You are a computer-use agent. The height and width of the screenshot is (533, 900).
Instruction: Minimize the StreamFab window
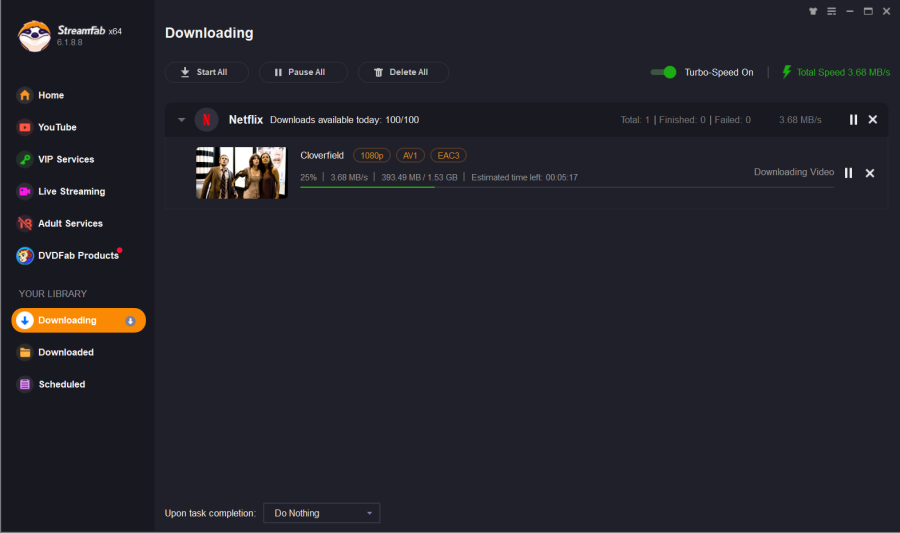[849, 11]
